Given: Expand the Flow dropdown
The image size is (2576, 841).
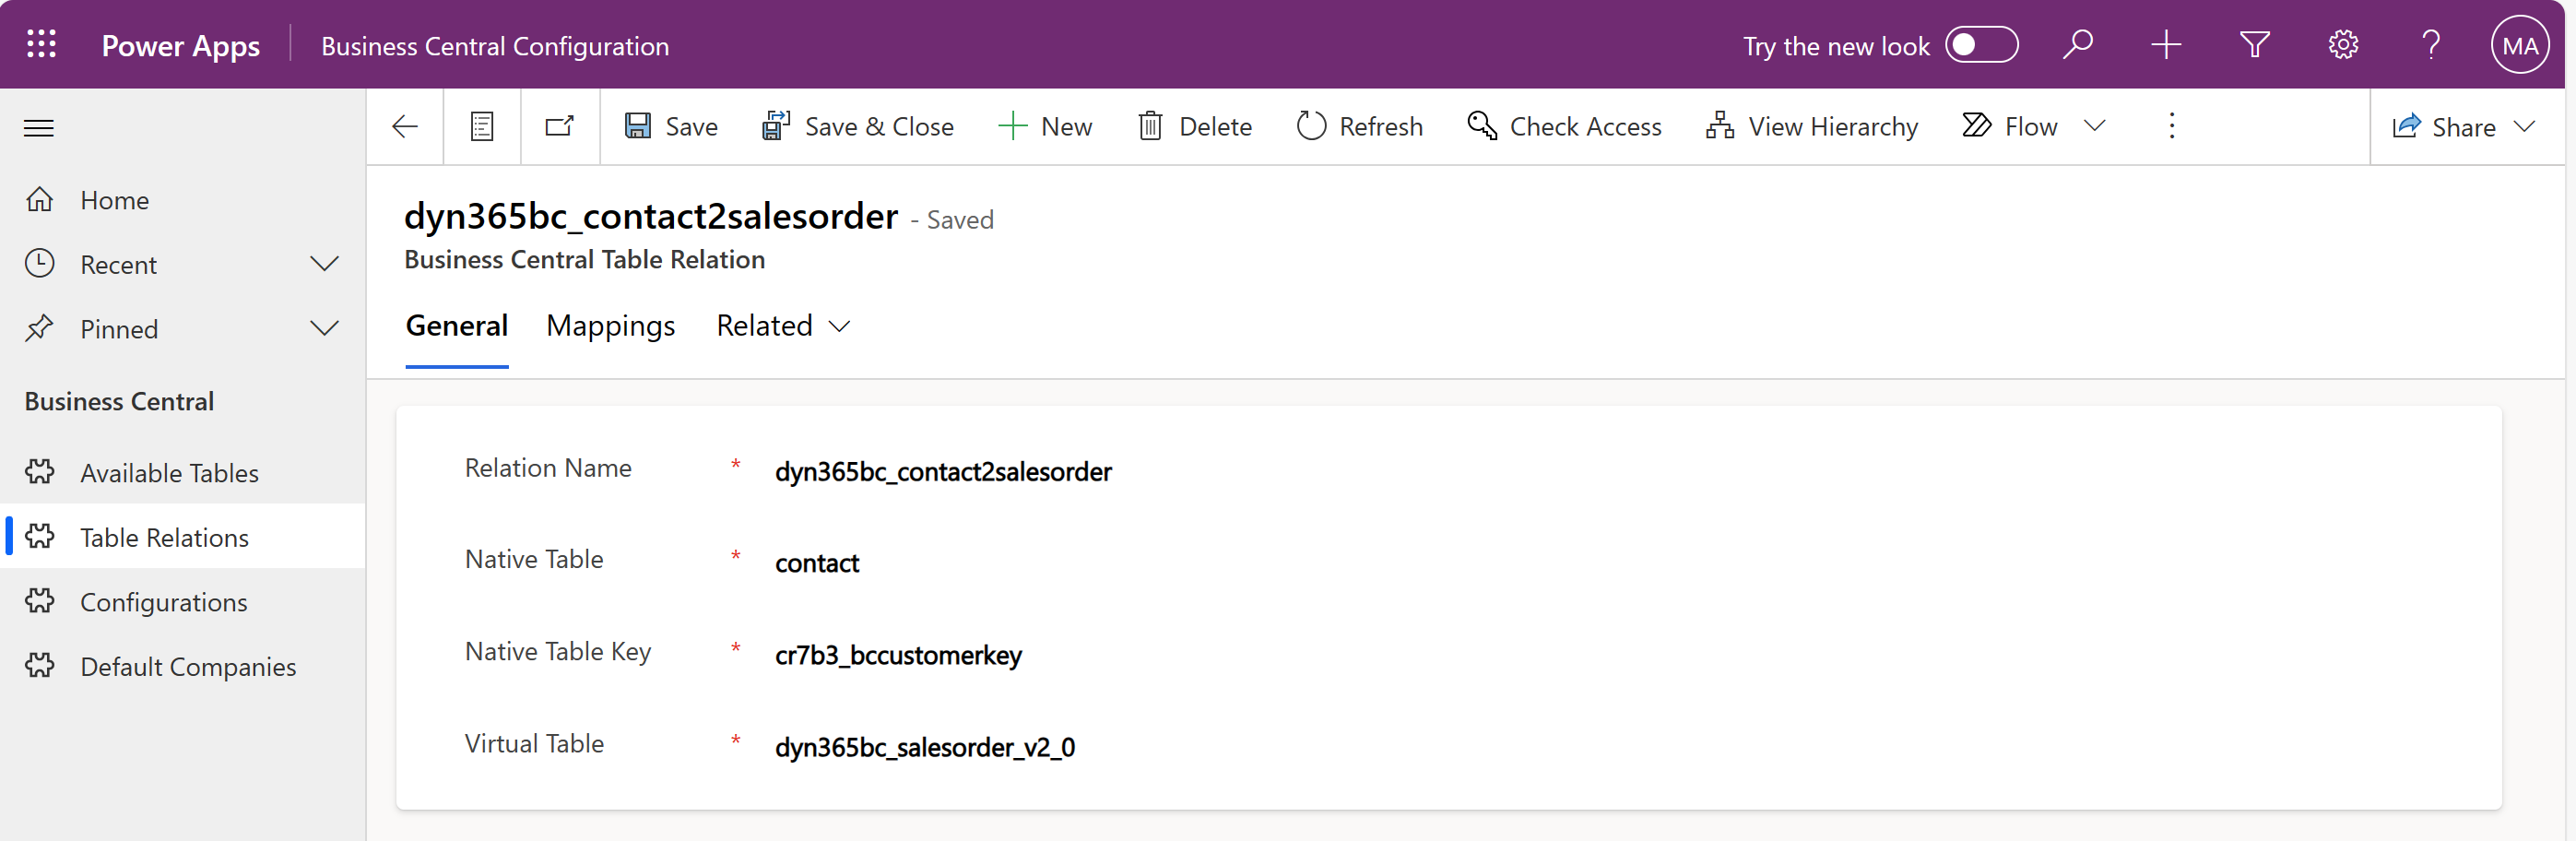Looking at the screenshot, I should (x=2096, y=126).
